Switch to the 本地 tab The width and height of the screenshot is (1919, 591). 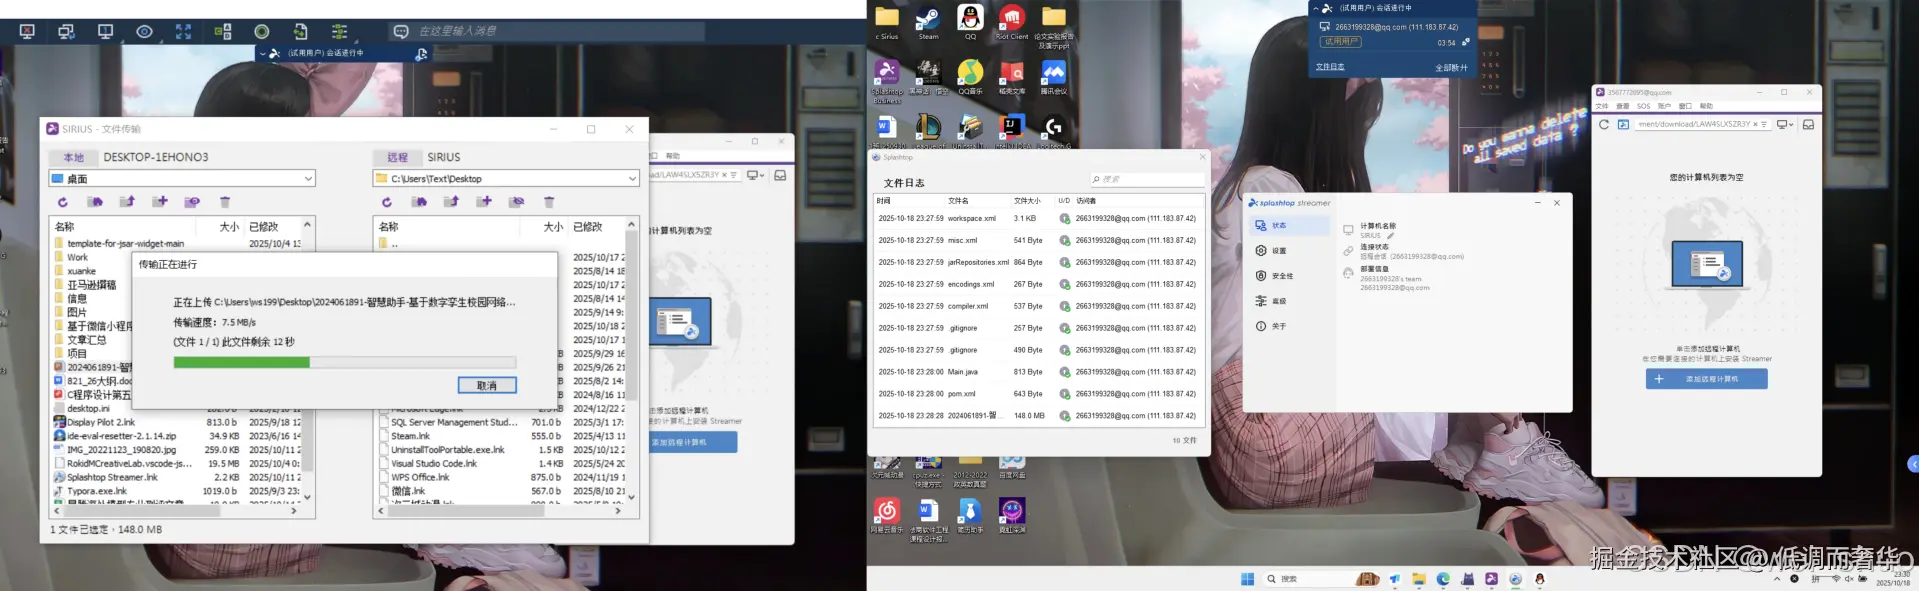click(x=74, y=158)
